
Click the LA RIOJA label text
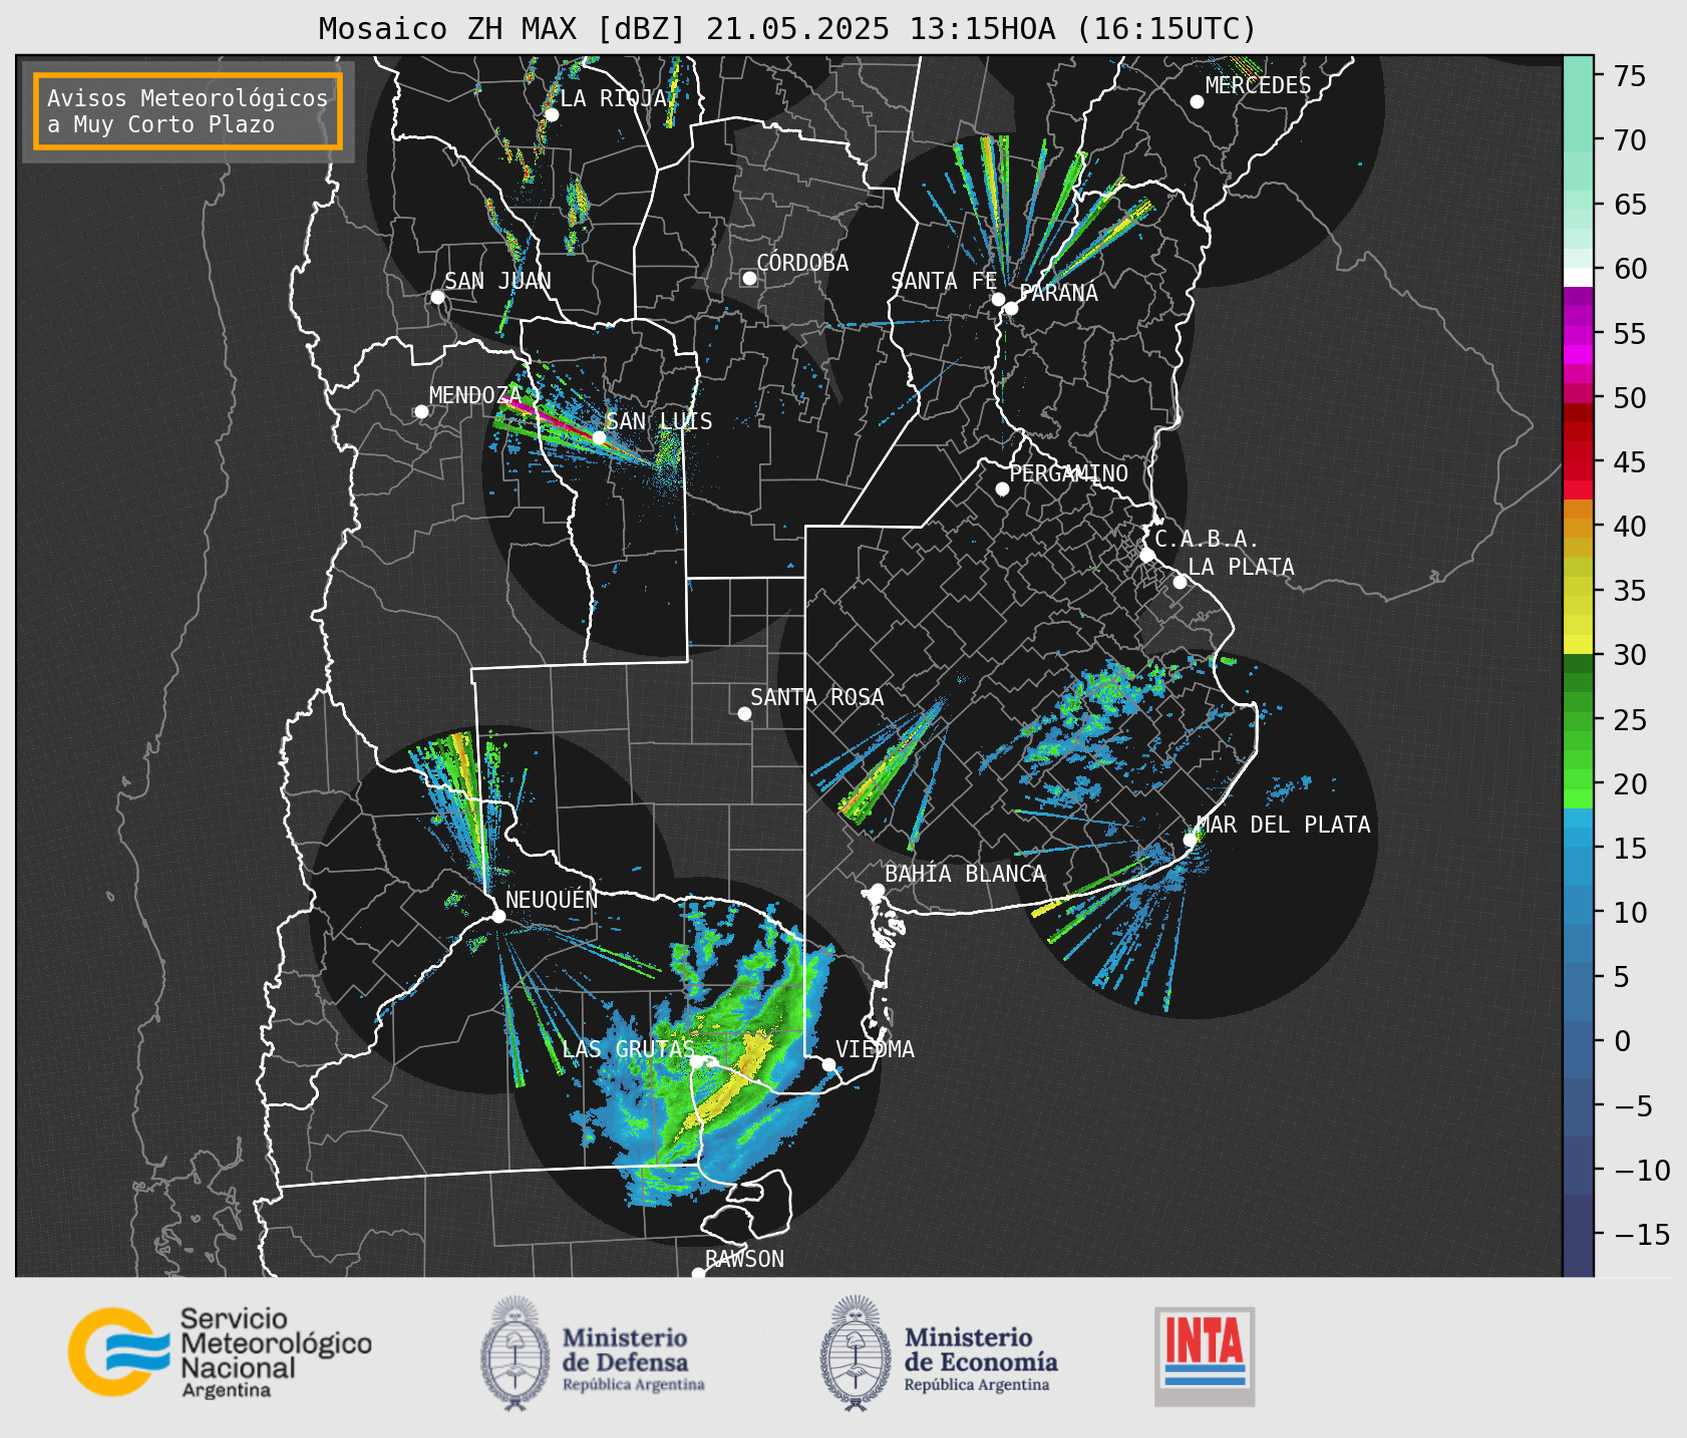[613, 98]
